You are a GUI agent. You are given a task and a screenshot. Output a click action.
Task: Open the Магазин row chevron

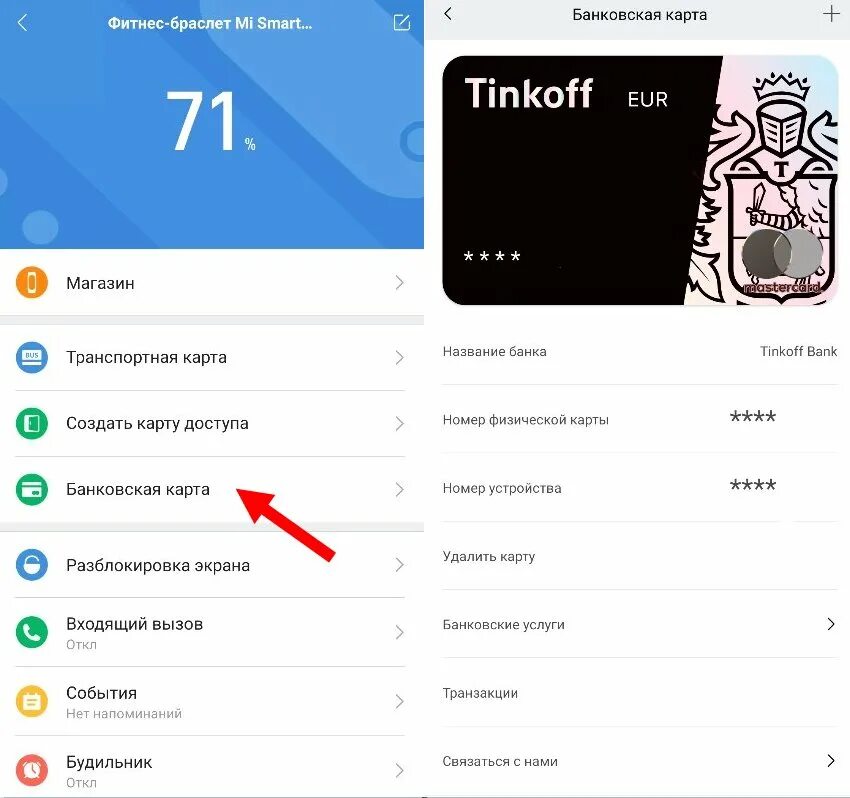click(x=400, y=282)
